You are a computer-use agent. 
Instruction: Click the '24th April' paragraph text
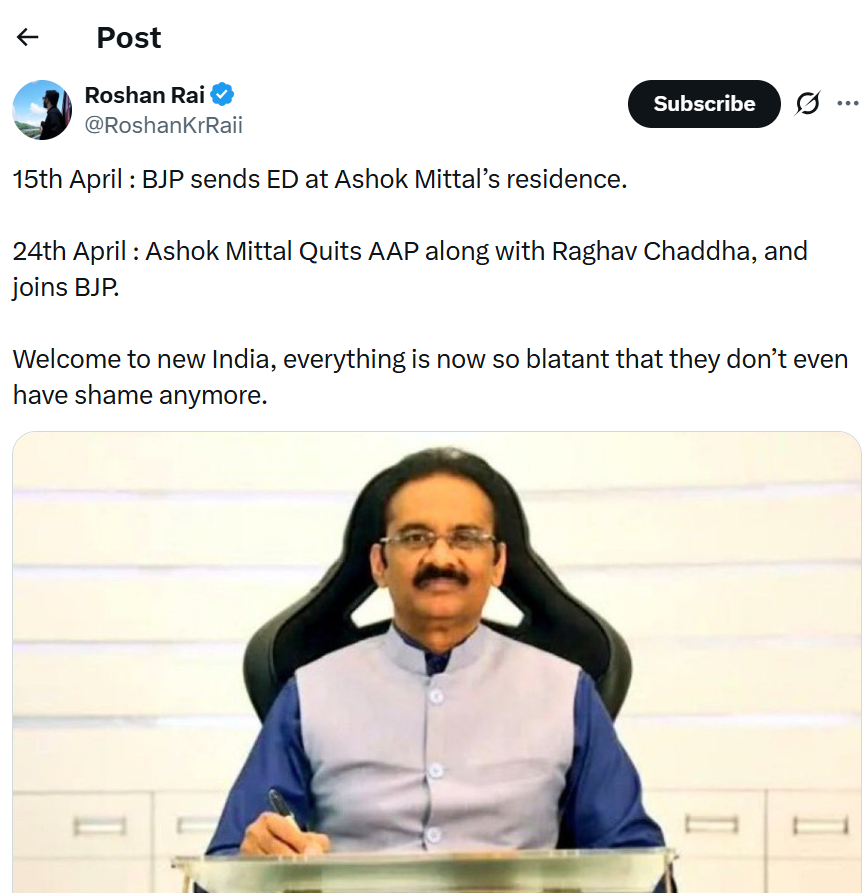(x=410, y=269)
